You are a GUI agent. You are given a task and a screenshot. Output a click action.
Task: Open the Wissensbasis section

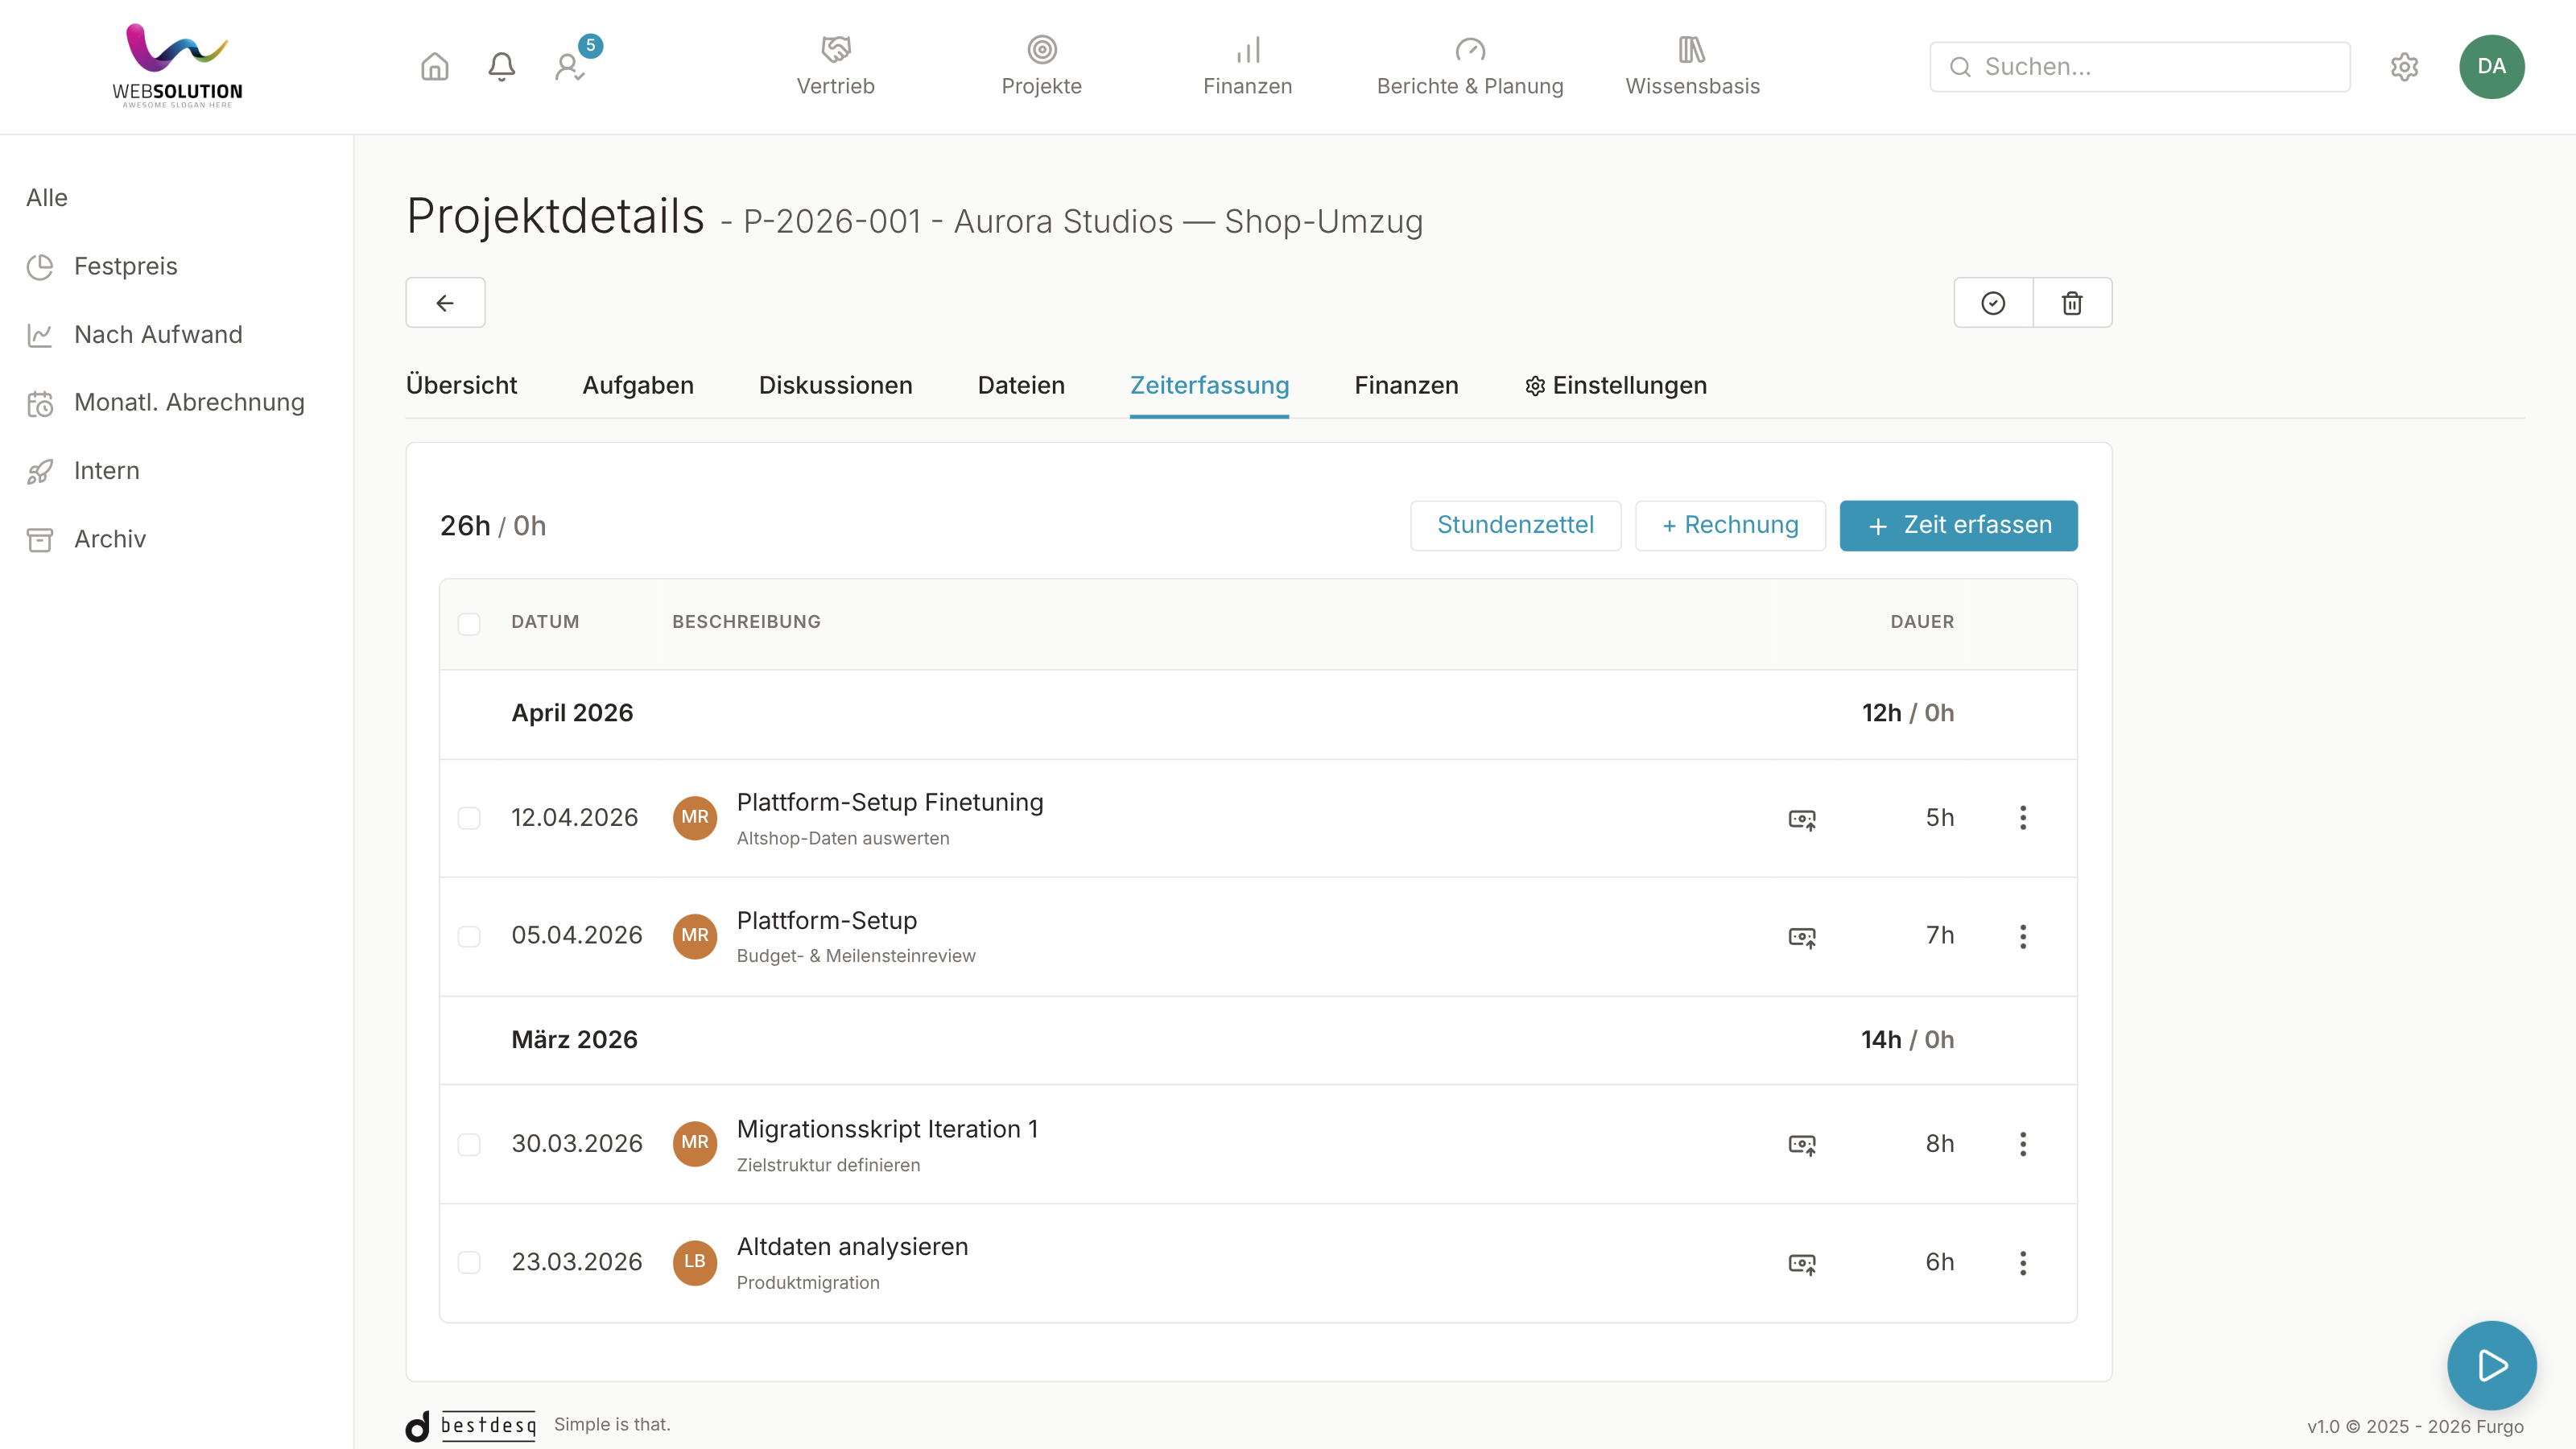point(1692,66)
